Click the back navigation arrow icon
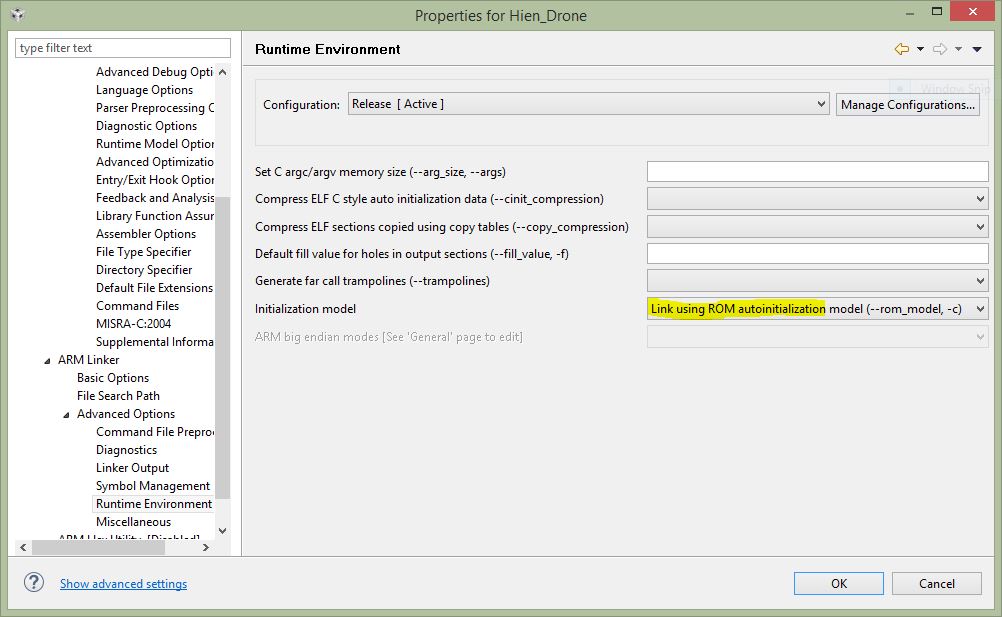Image resolution: width=1002 pixels, height=617 pixels. click(x=901, y=49)
